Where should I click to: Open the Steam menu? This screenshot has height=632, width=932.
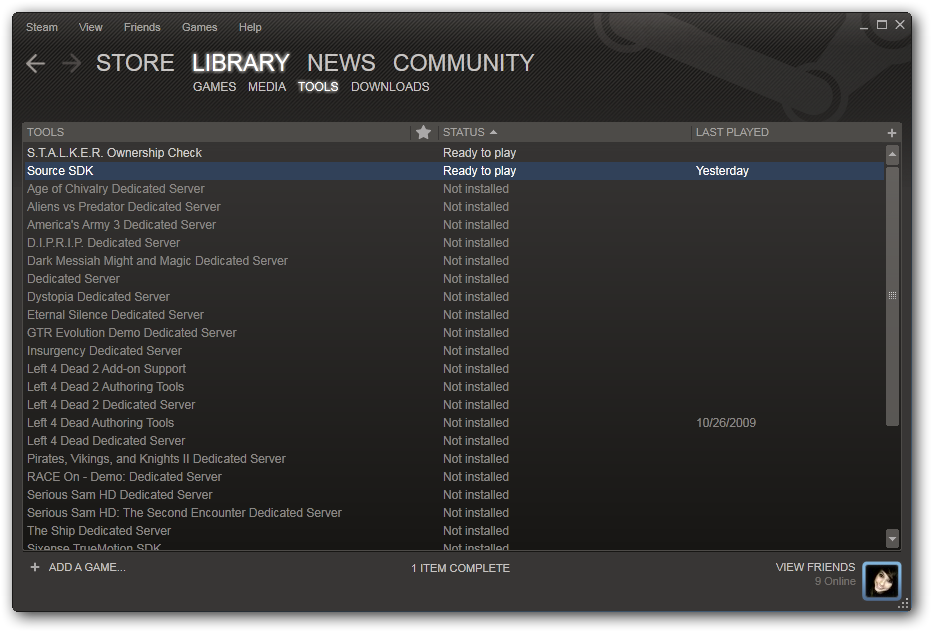point(42,27)
